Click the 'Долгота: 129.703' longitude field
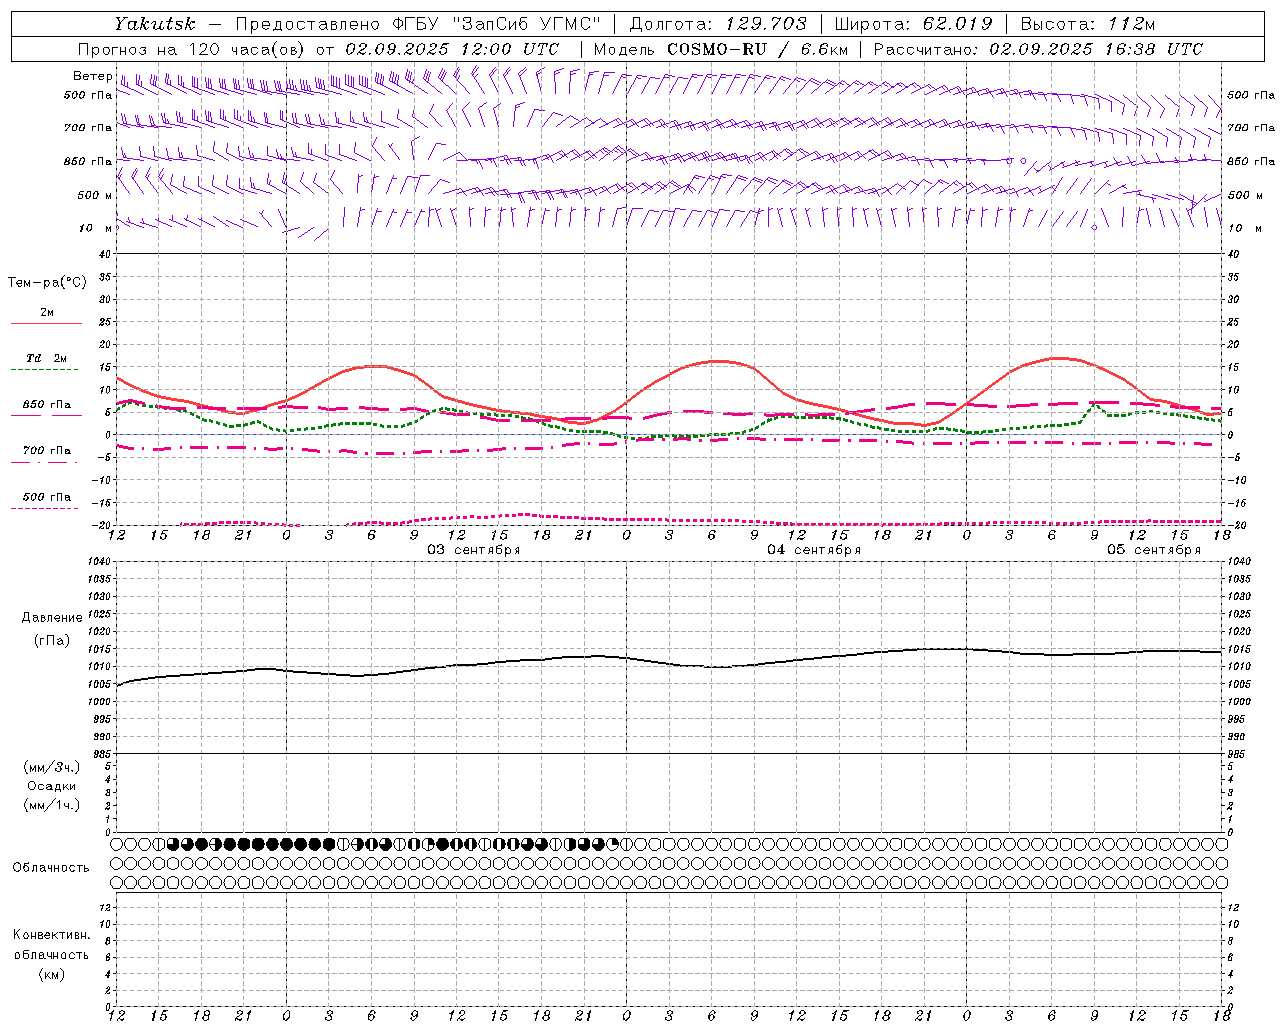Viewport: 1280px width, 1024px height. click(x=718, y=24)
